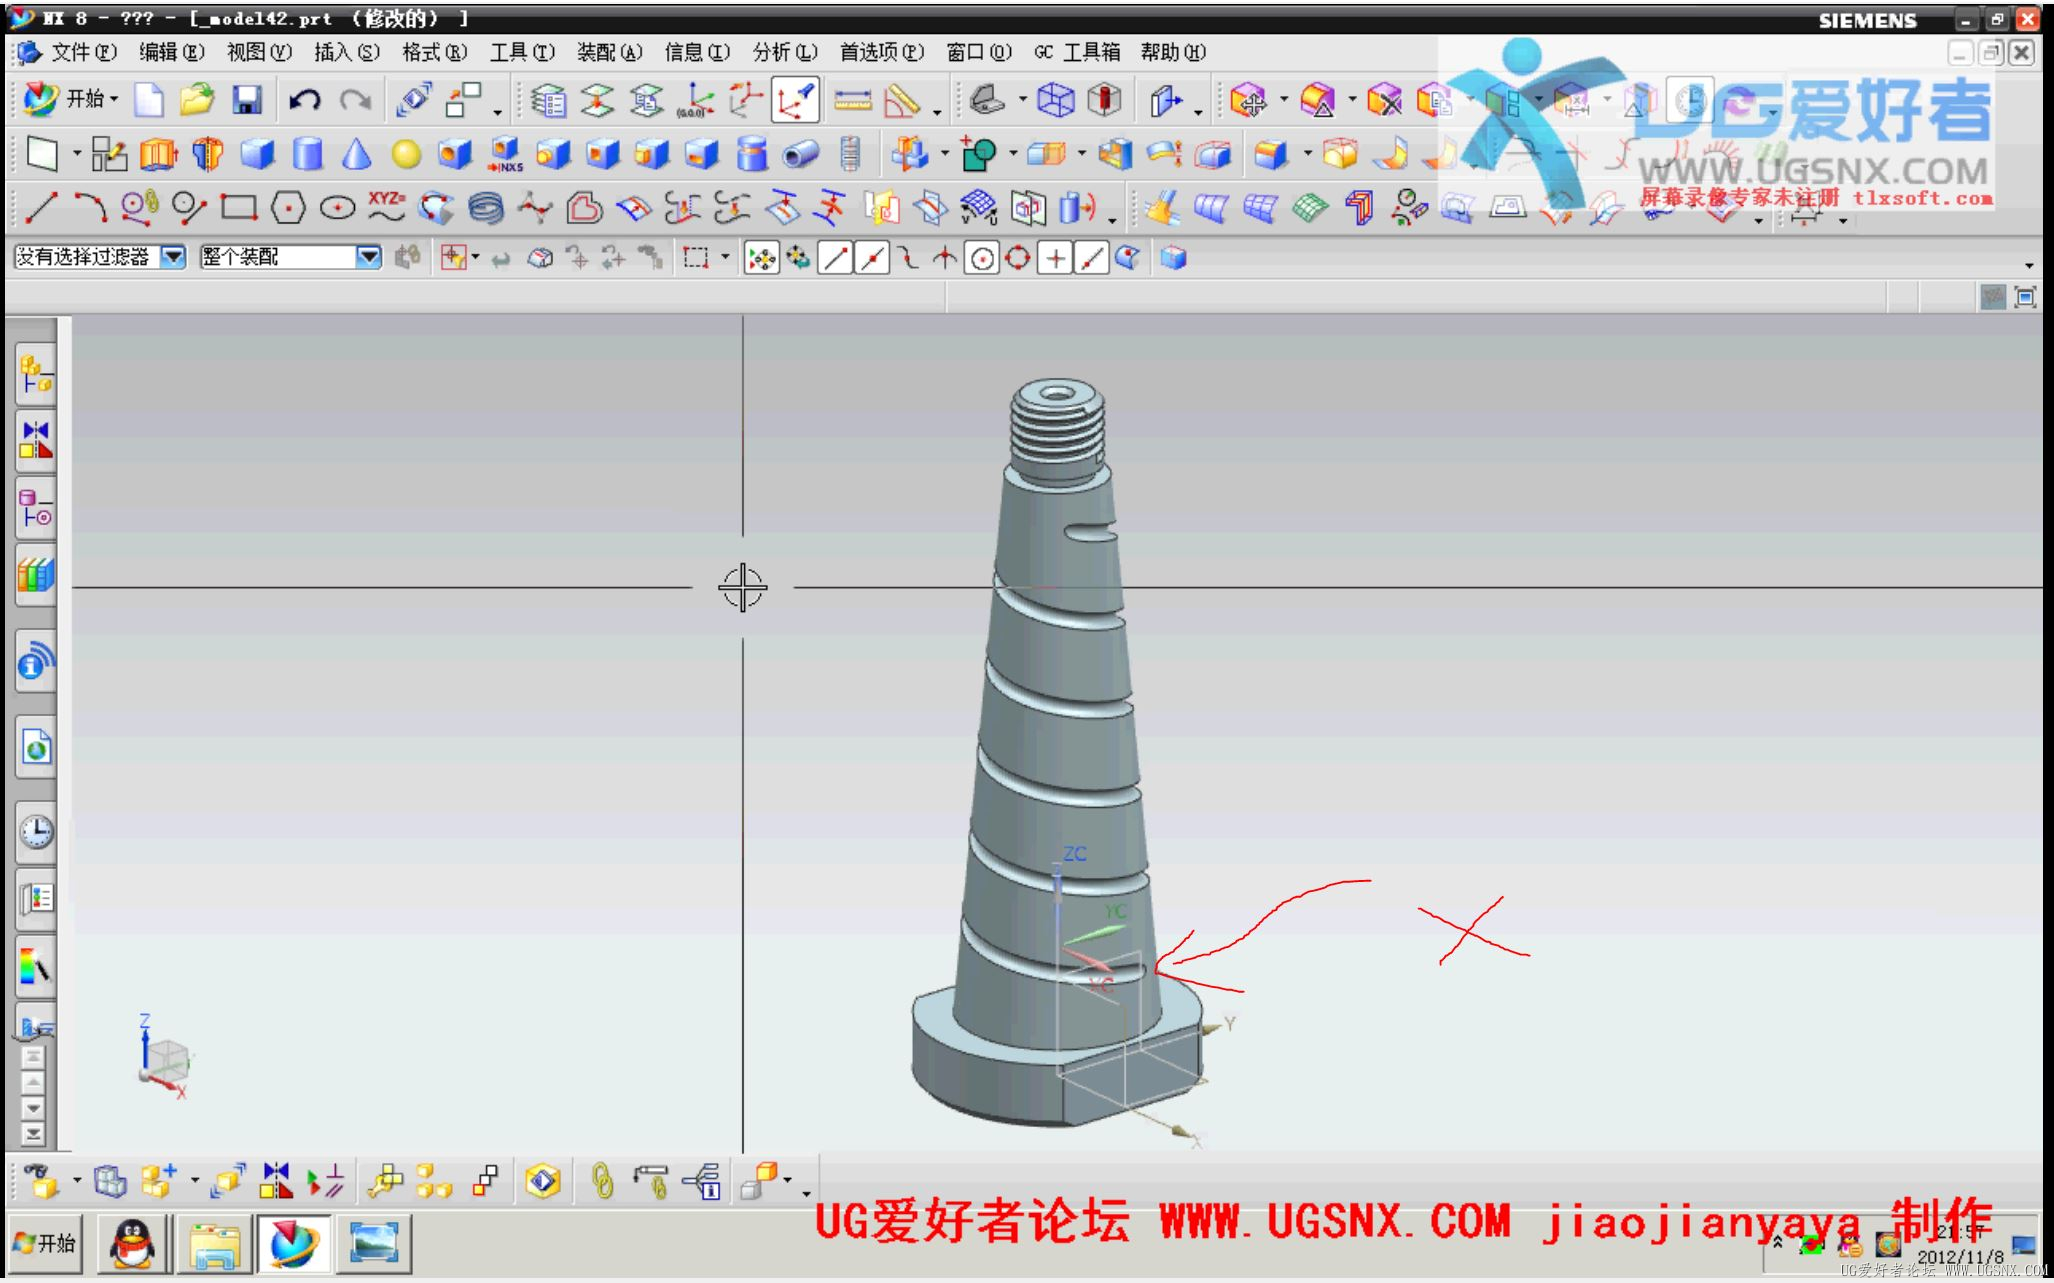Viewport: 2054px width, 1283px height.
Task: Open the selection filter dropdown
Action: coord(174,257)
